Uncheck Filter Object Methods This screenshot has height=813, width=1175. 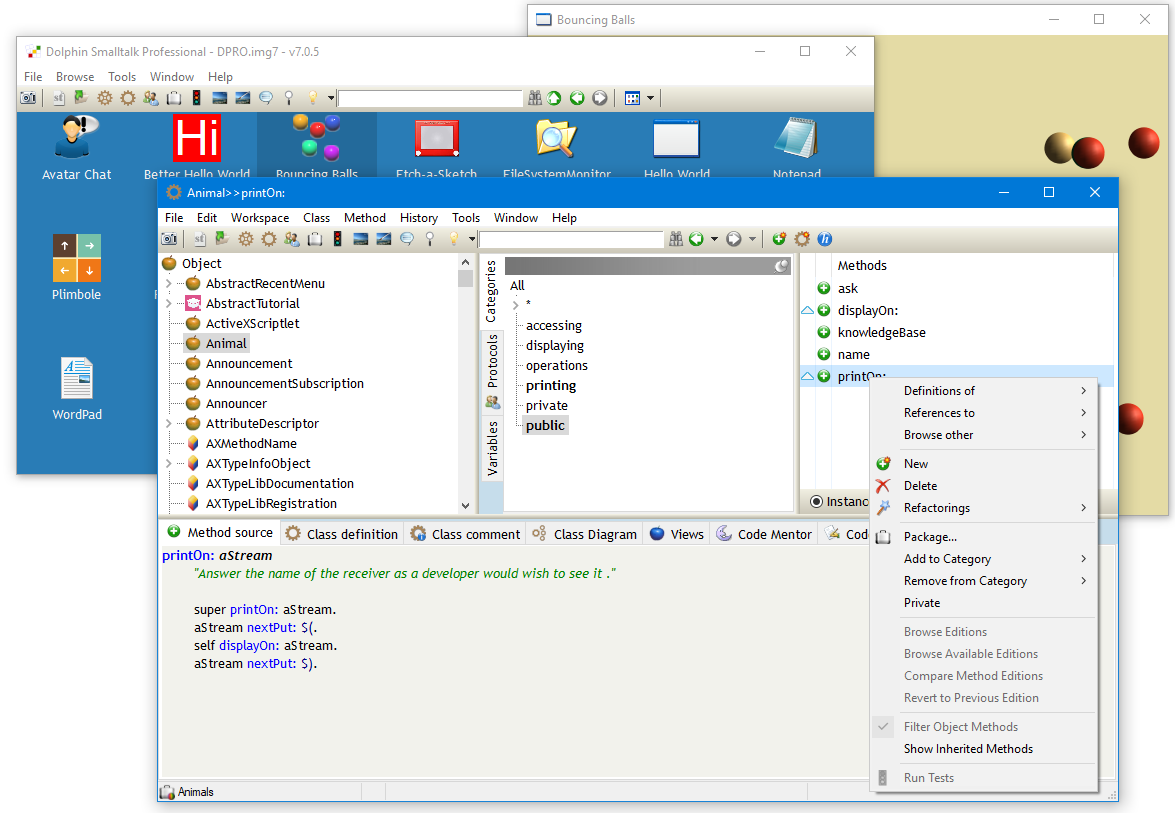tap(961, 726)
